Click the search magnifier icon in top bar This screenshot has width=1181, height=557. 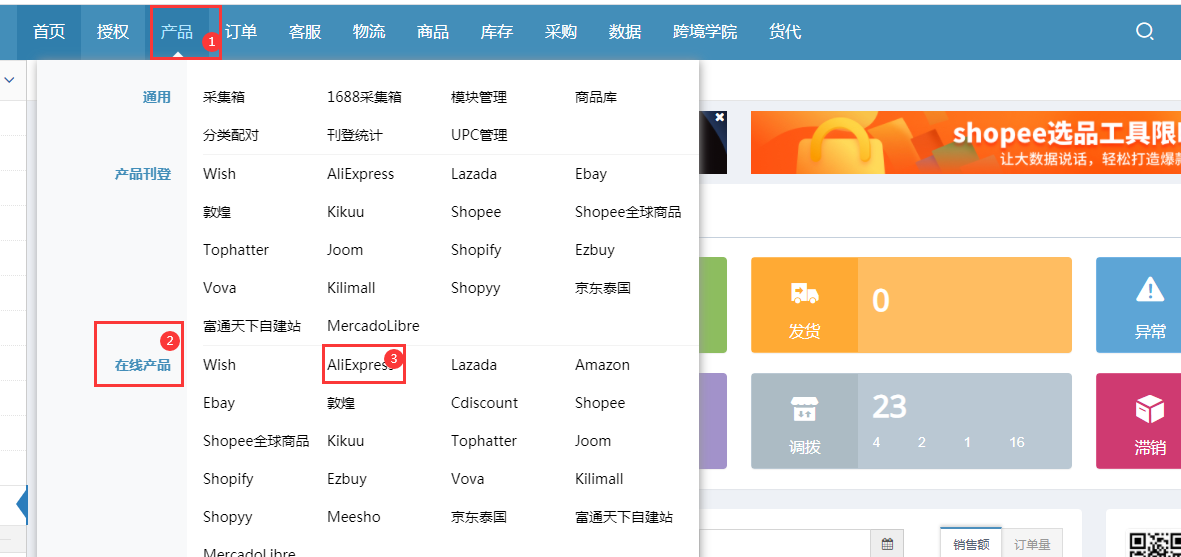(1144, 31)
